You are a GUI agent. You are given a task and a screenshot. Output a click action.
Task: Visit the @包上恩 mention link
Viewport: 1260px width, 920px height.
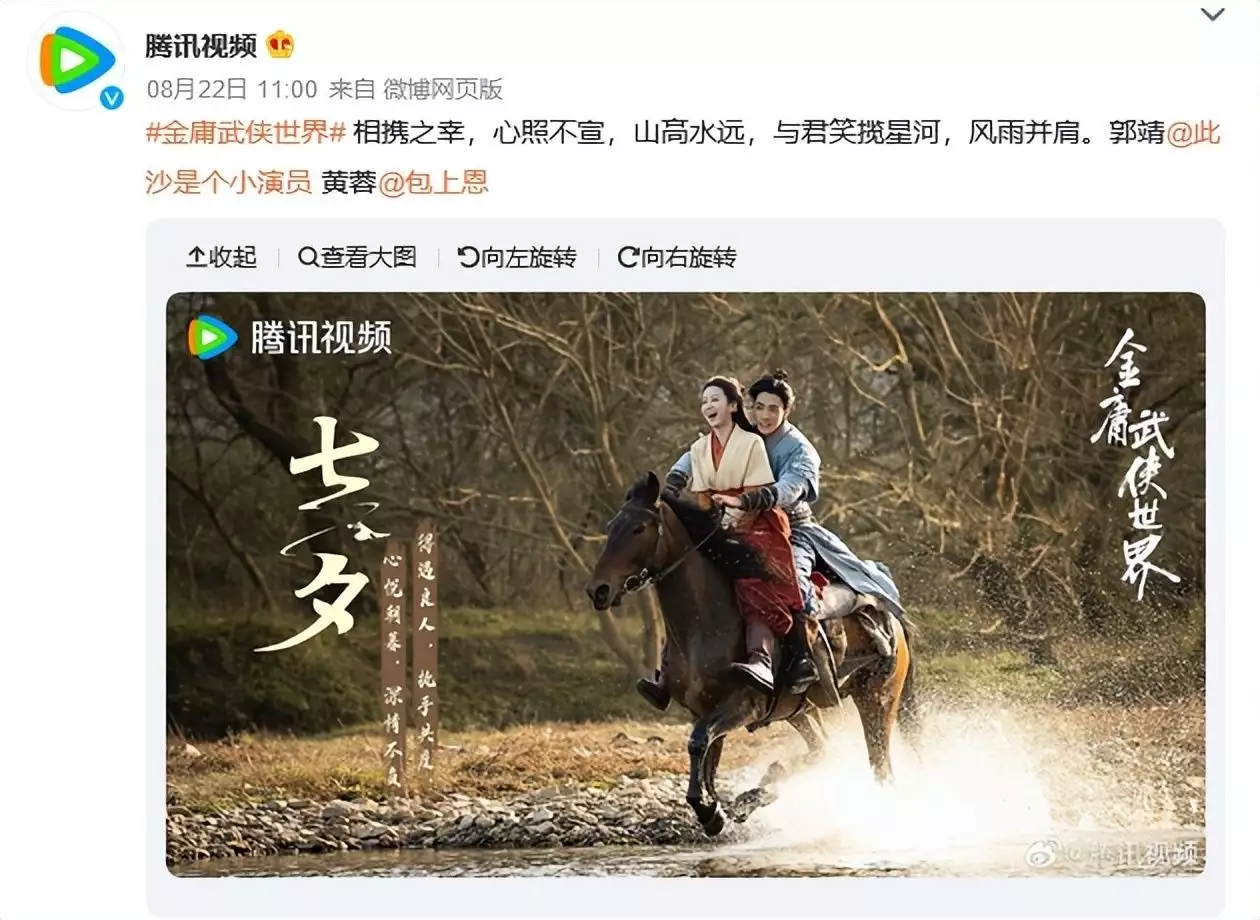click(x=433, y=183)
